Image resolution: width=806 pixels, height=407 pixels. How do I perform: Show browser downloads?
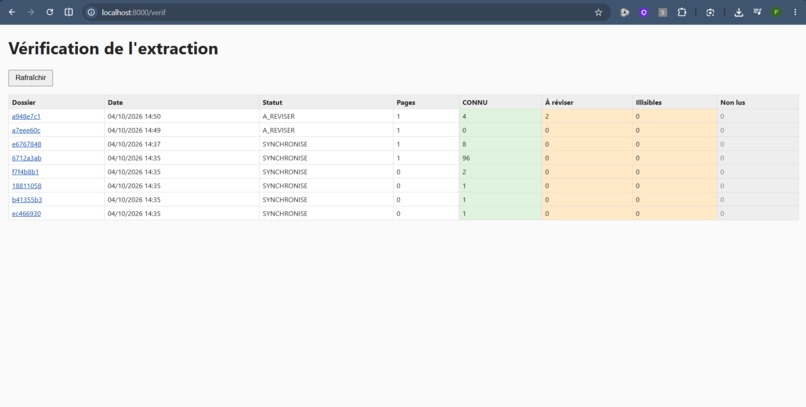click(x=739, y=12)
